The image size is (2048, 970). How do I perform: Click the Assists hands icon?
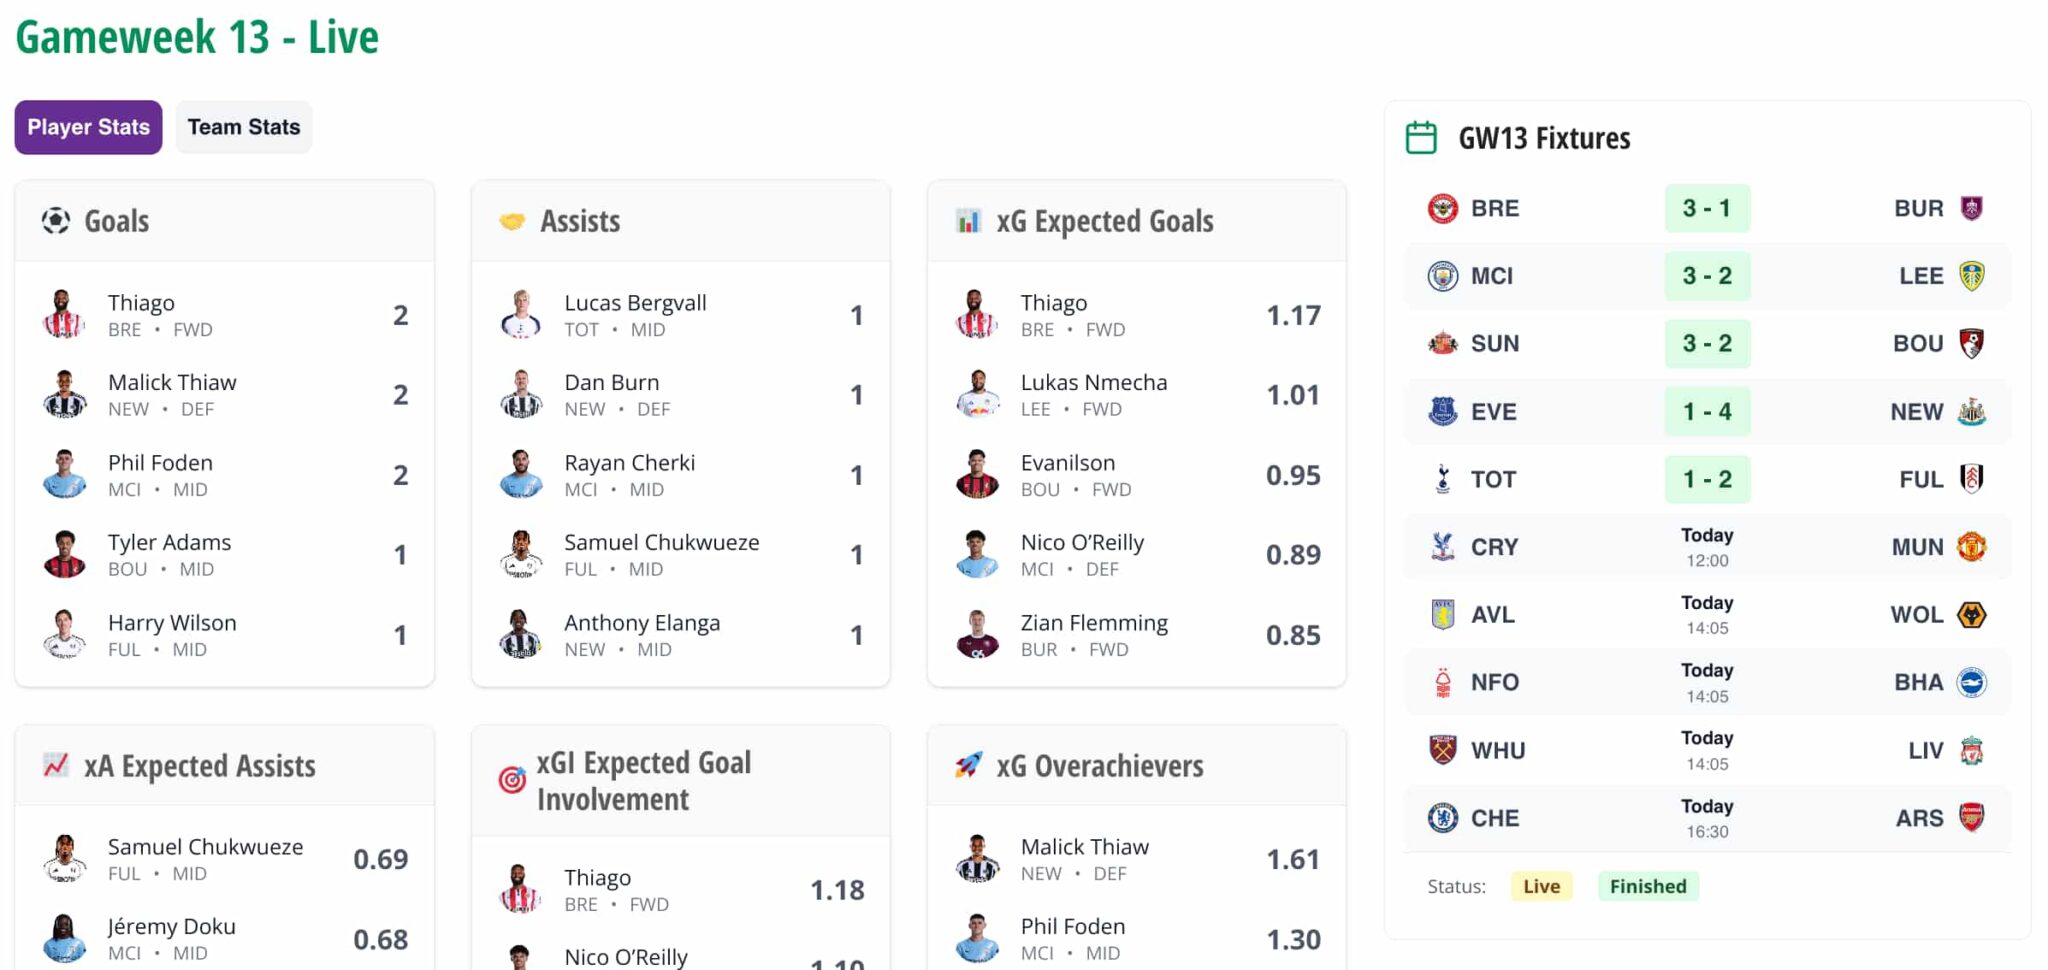point(514,220)
